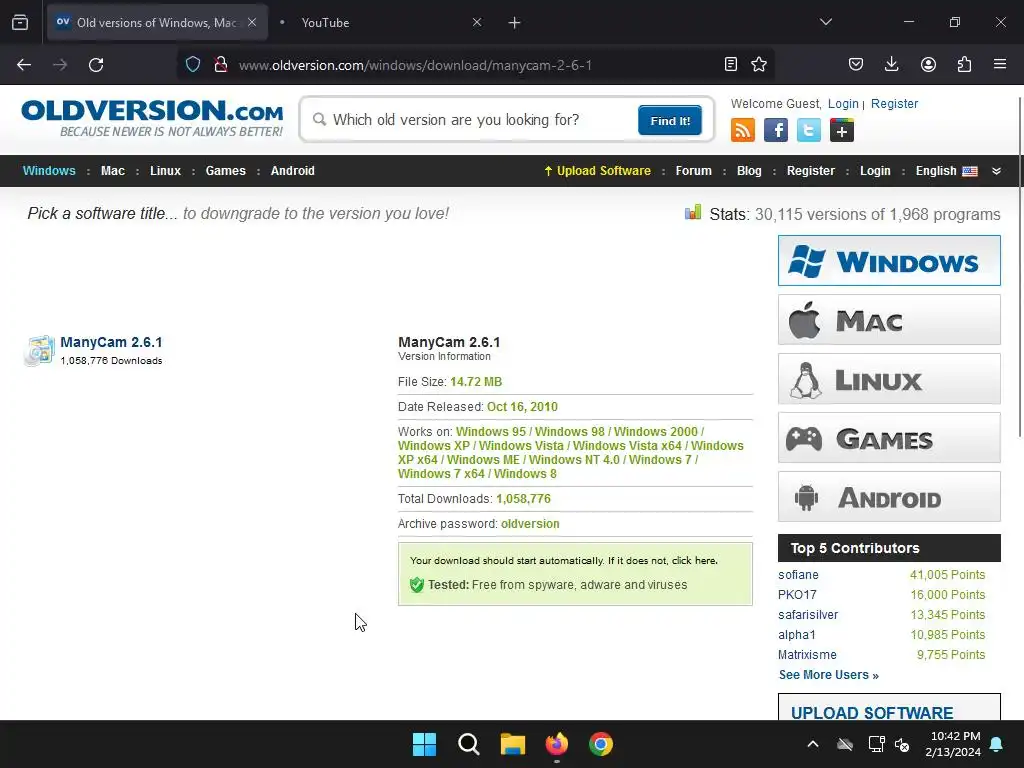Open contributor sofiane's profile

(x=798, y=575)
